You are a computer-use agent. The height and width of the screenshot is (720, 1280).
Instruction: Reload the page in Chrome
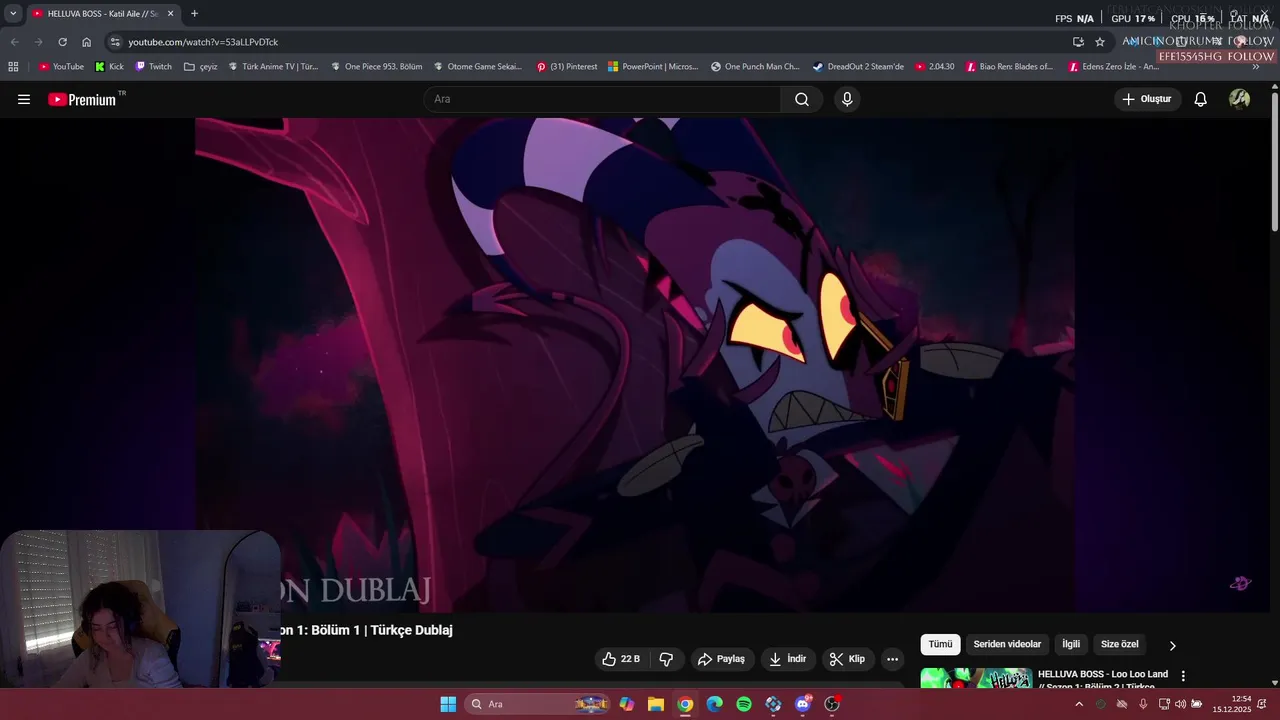point(62,42)
